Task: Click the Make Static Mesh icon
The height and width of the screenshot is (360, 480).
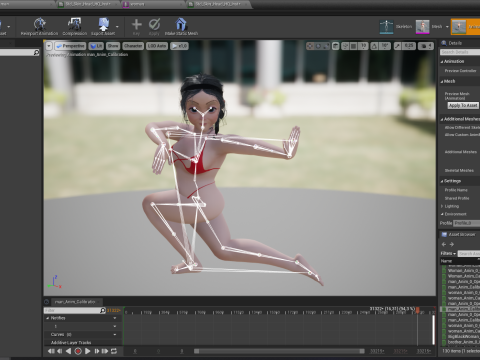Action: (181, 24)
